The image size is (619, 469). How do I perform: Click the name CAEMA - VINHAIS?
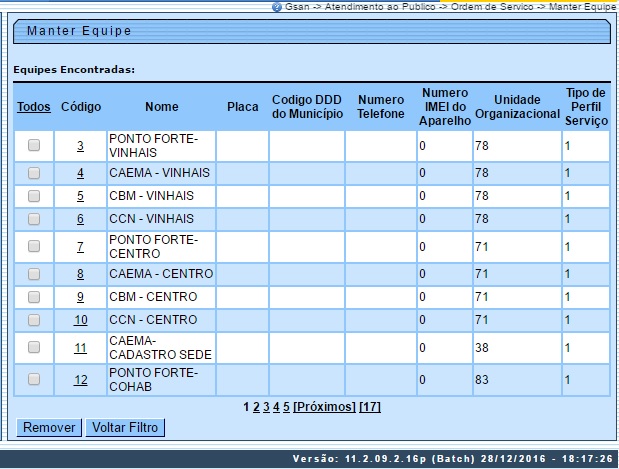[x=159, y=173]
